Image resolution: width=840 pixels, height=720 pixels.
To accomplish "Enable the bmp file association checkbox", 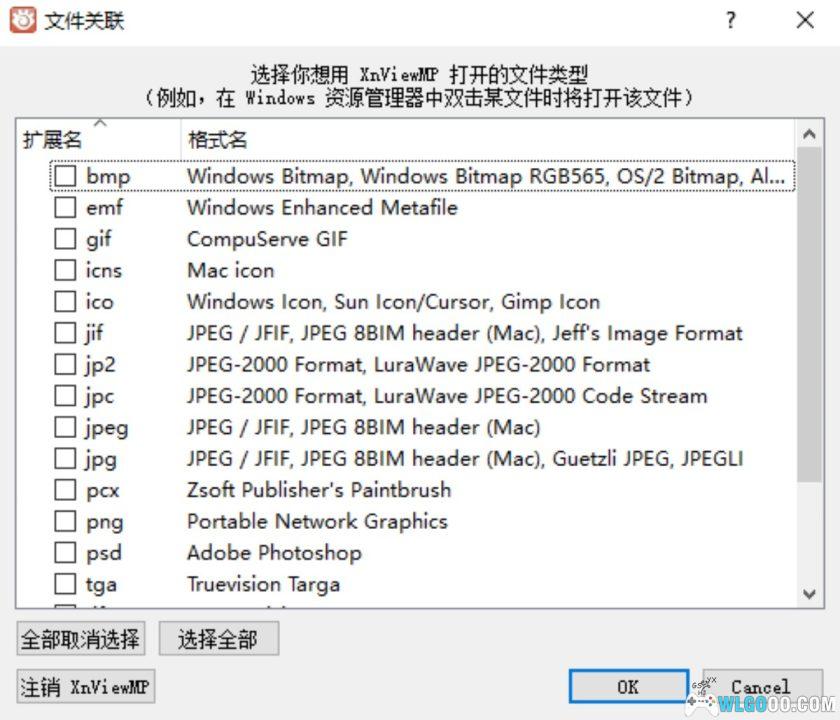I will 66,175.
